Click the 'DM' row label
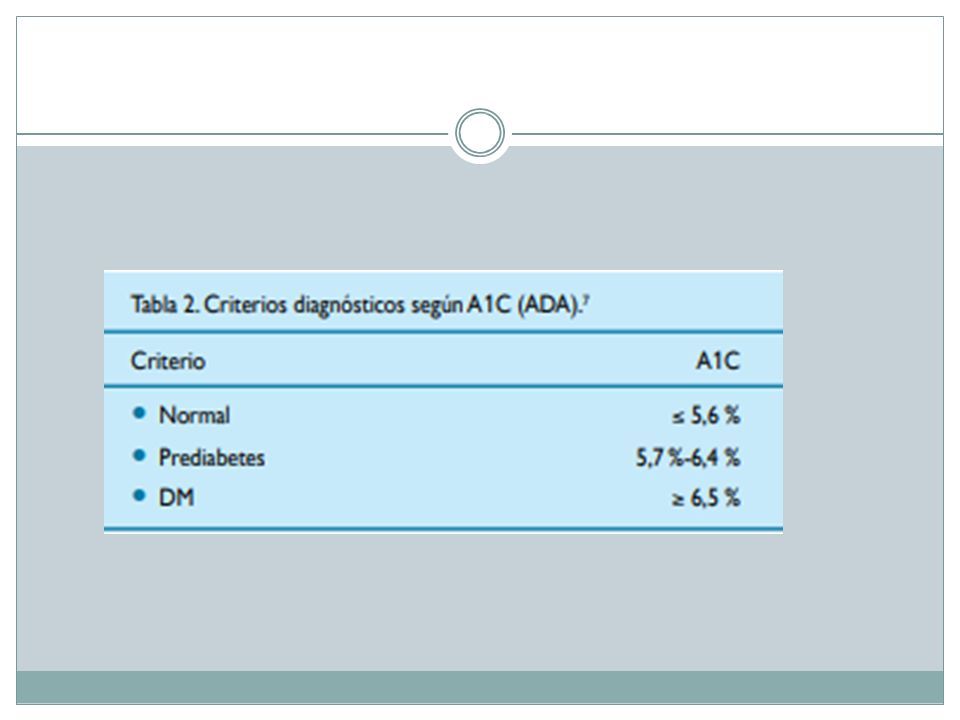 176,498
